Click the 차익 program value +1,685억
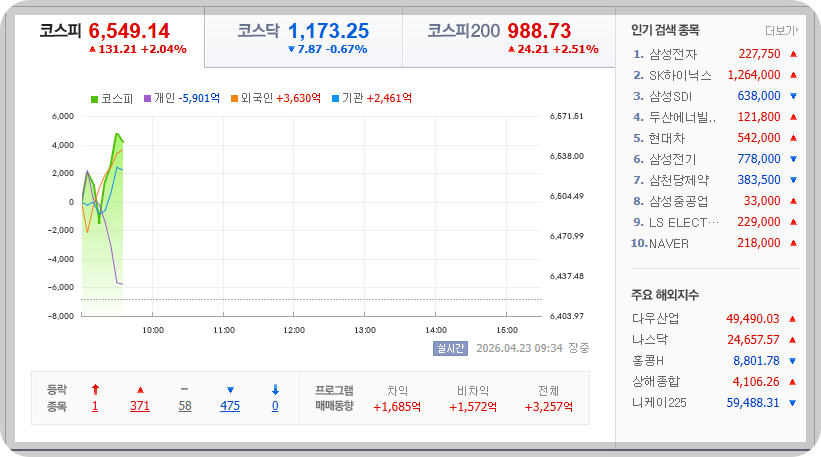The image size is (821, 457). coord(397,407)
